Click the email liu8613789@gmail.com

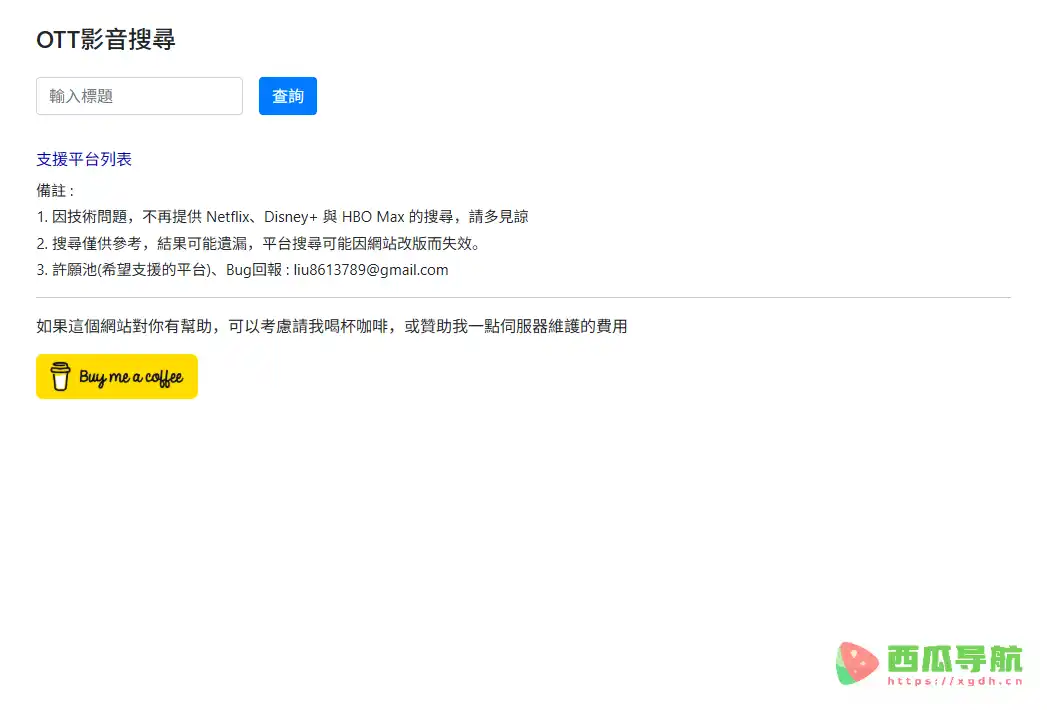tap(371, 270)
